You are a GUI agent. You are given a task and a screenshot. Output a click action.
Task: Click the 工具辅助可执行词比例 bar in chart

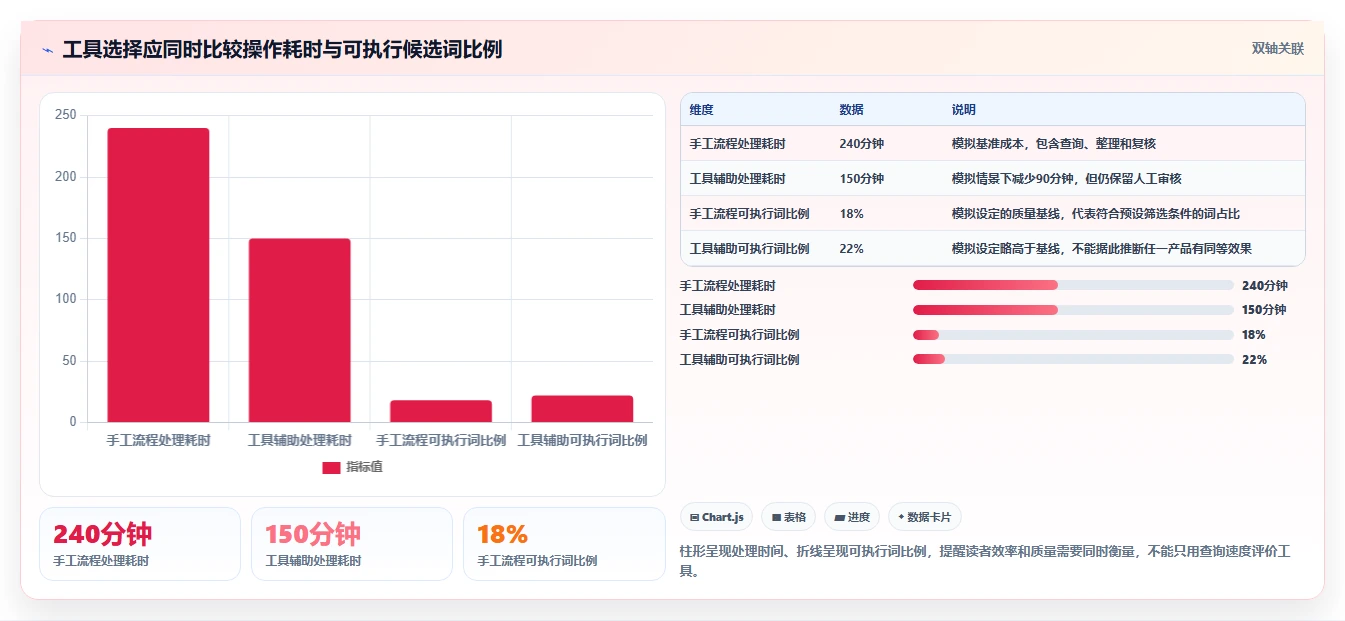tap(582, 409)
